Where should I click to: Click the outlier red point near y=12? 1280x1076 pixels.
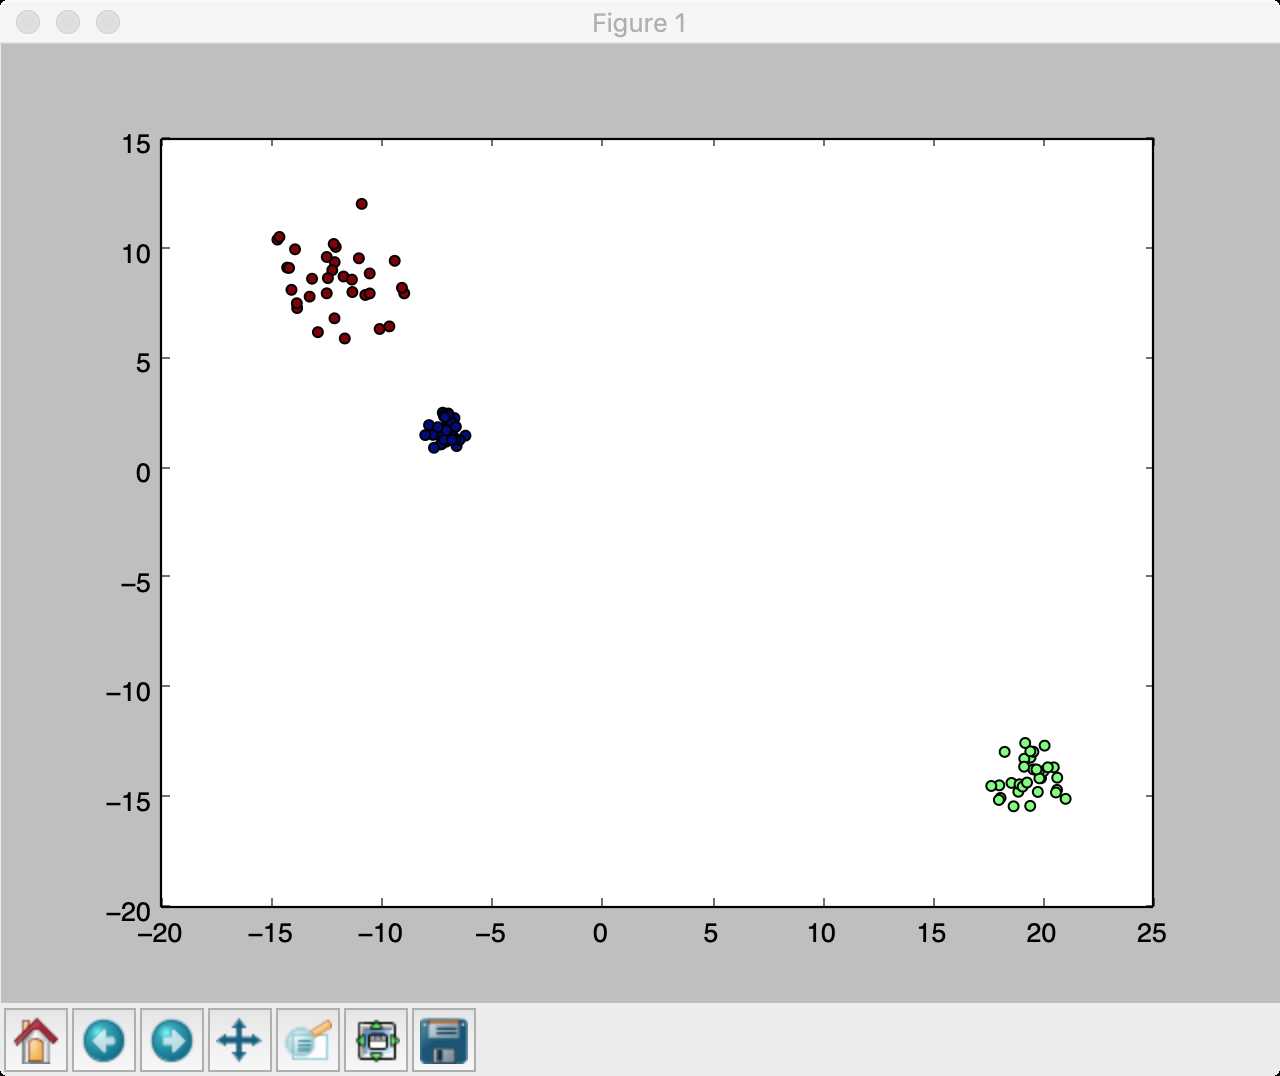coord(362,204)
